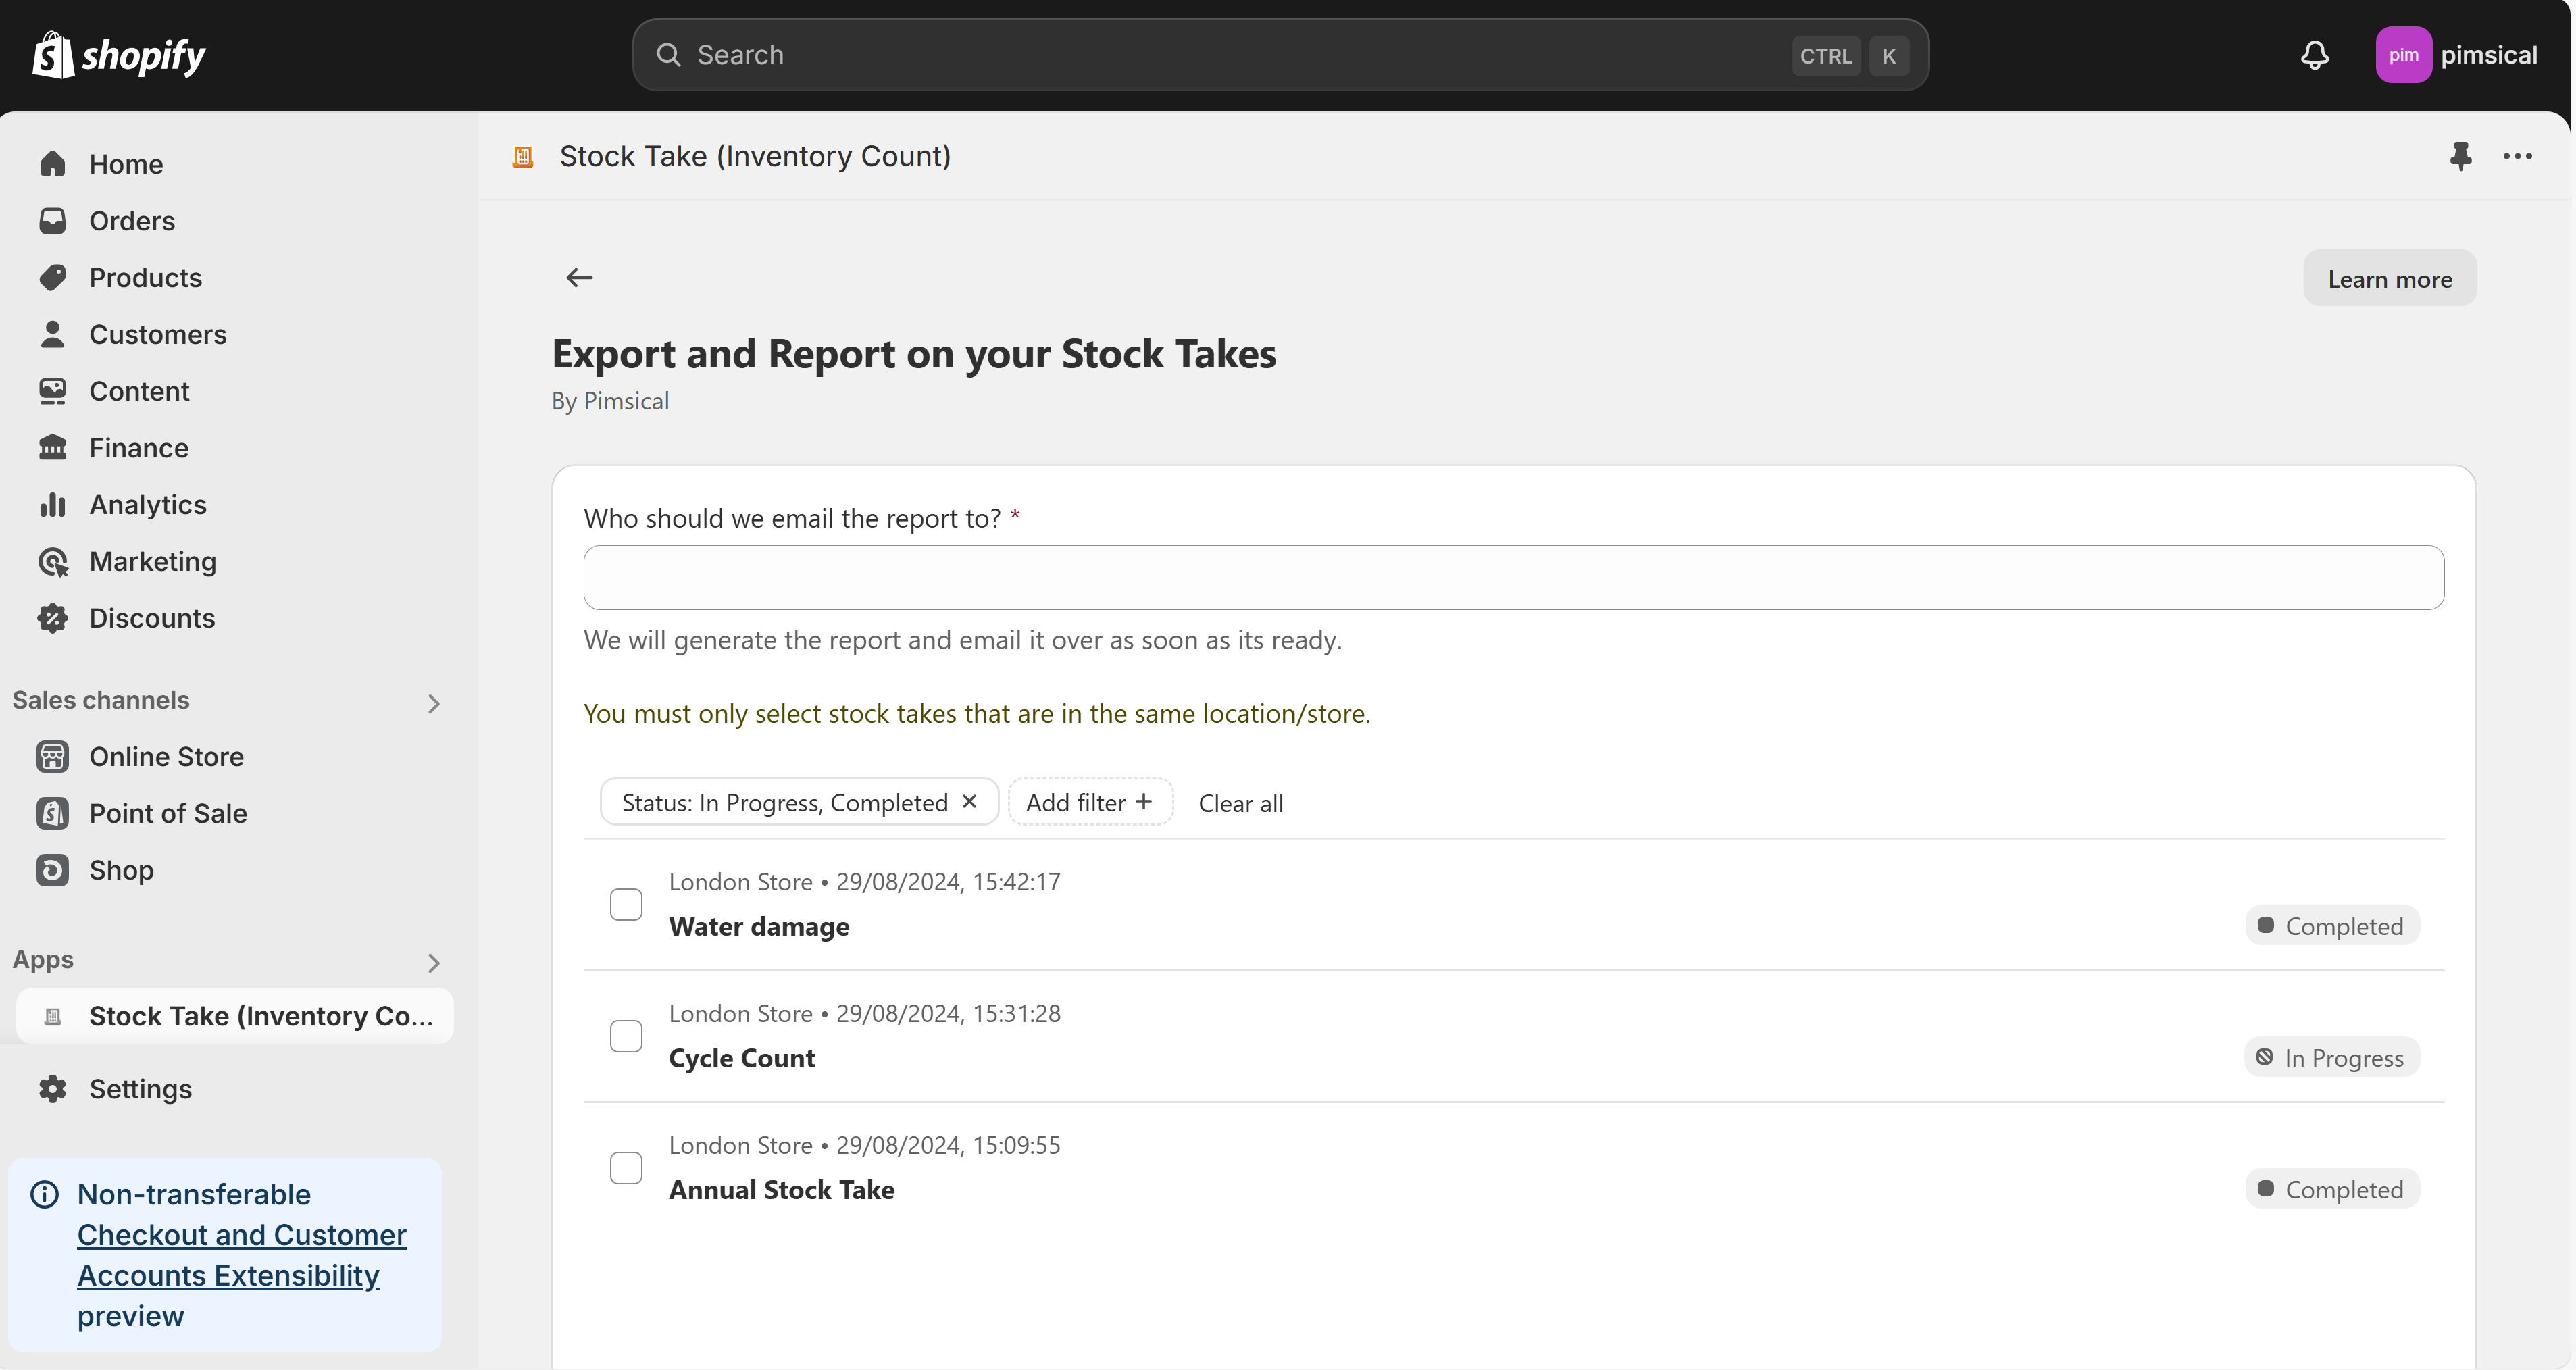Pin the Stock Take app

[x=2461, y=156]
